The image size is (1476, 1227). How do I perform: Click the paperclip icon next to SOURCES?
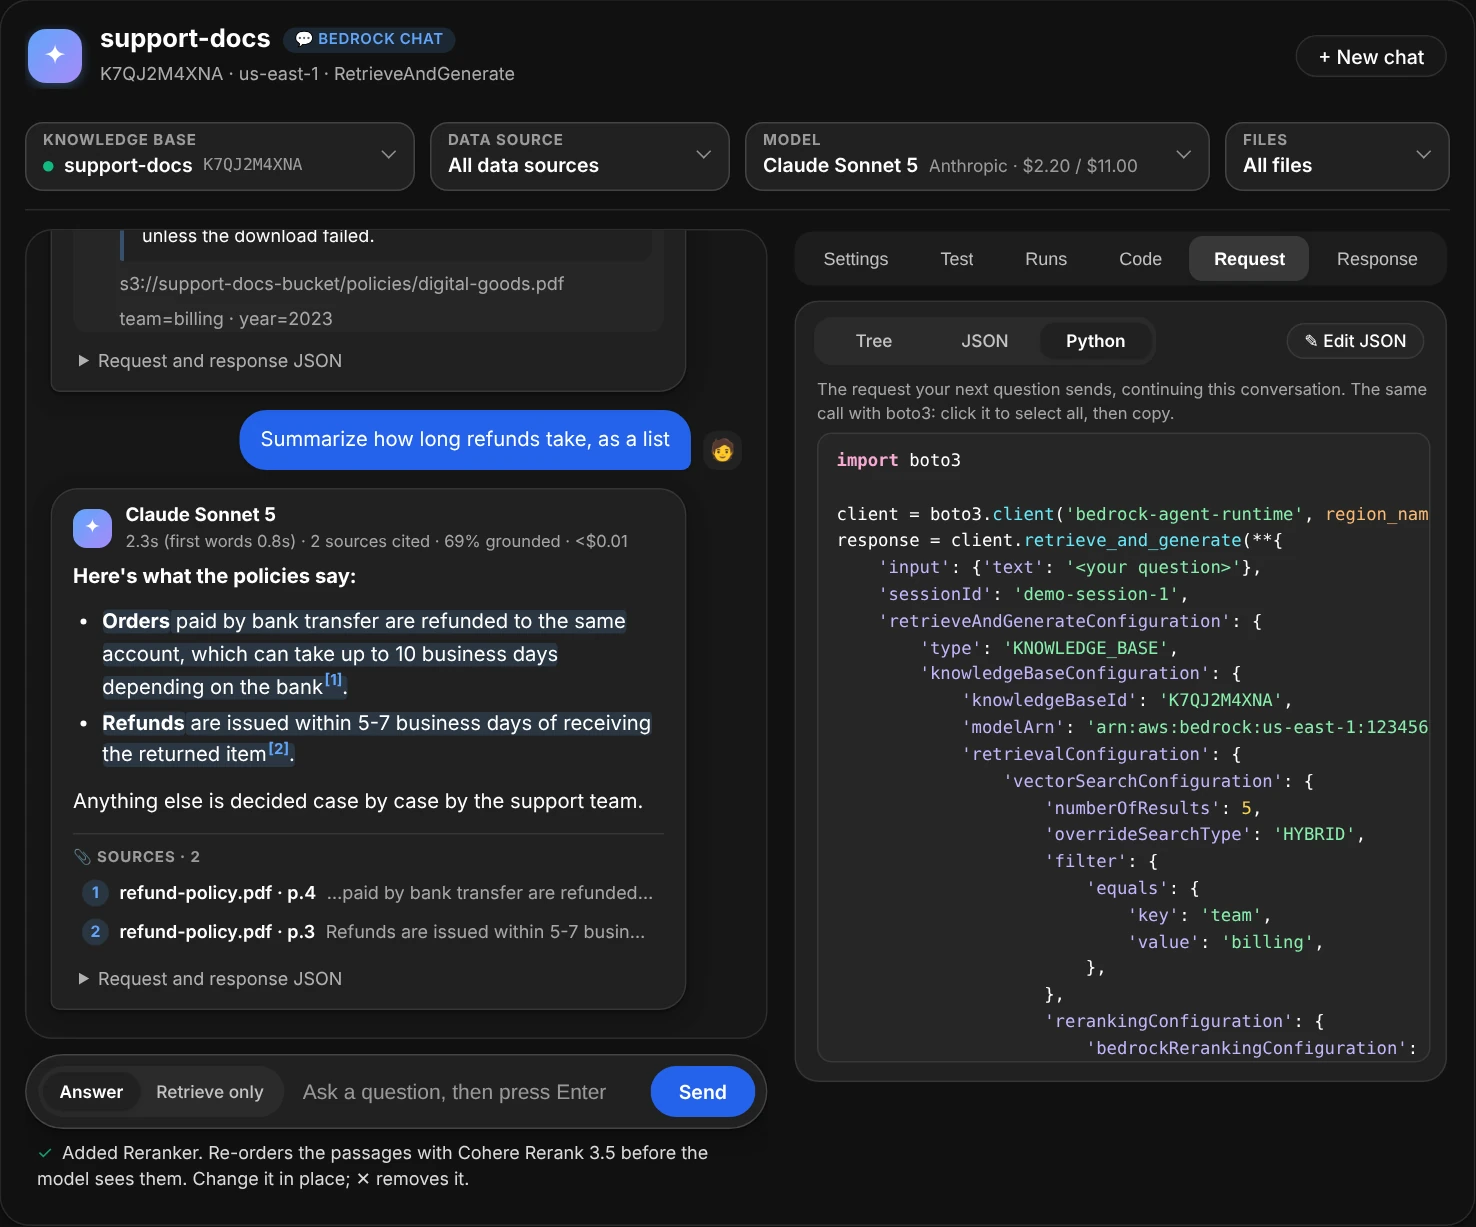(82, 857)
